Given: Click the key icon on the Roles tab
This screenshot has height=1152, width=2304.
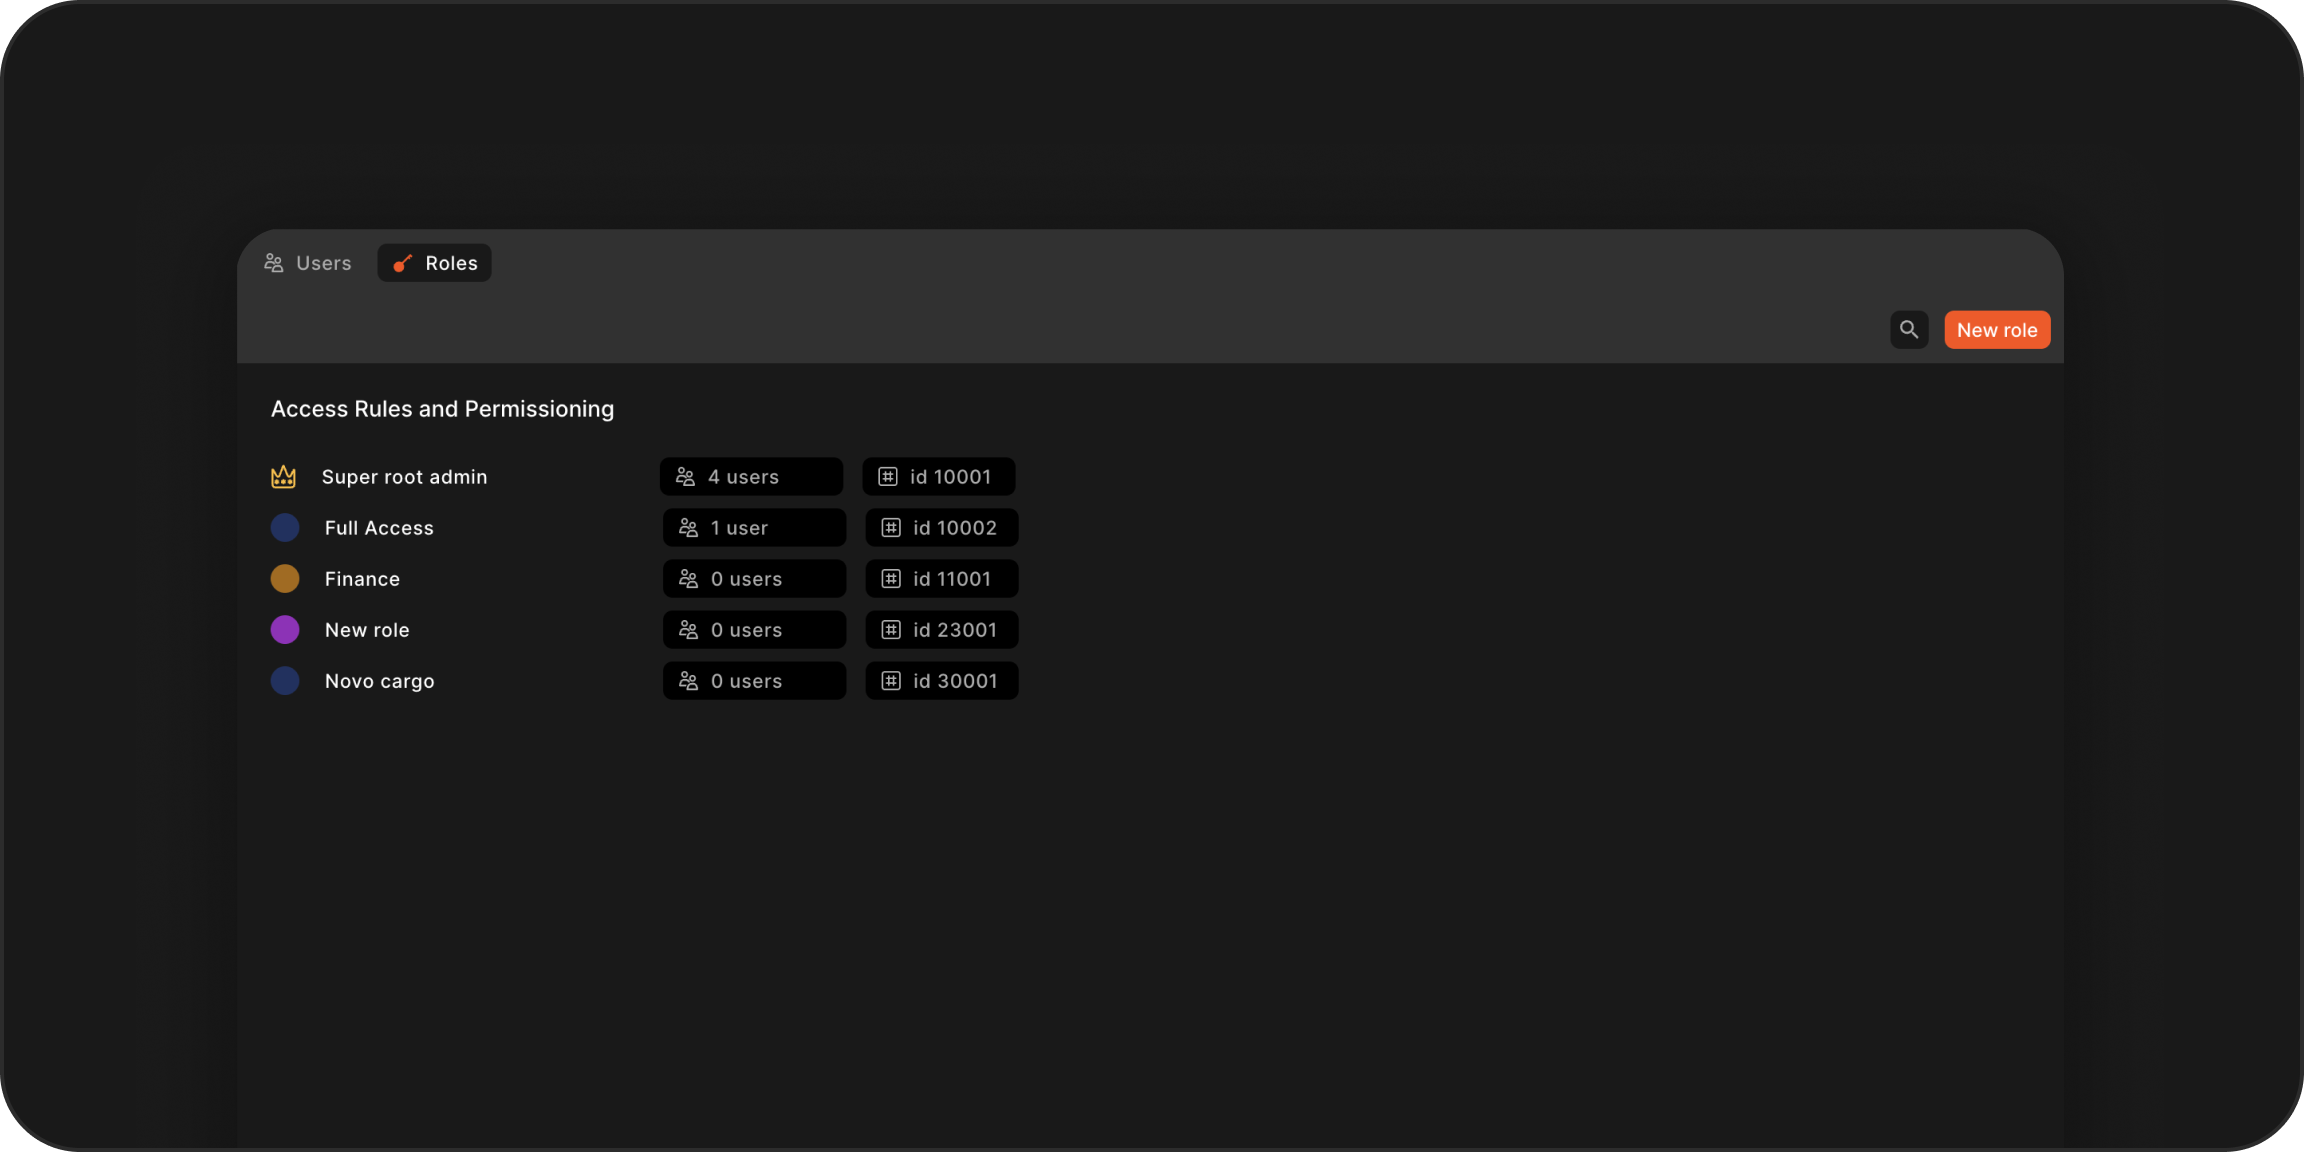Looking at the screenshot, I should (x=403, y=263).
